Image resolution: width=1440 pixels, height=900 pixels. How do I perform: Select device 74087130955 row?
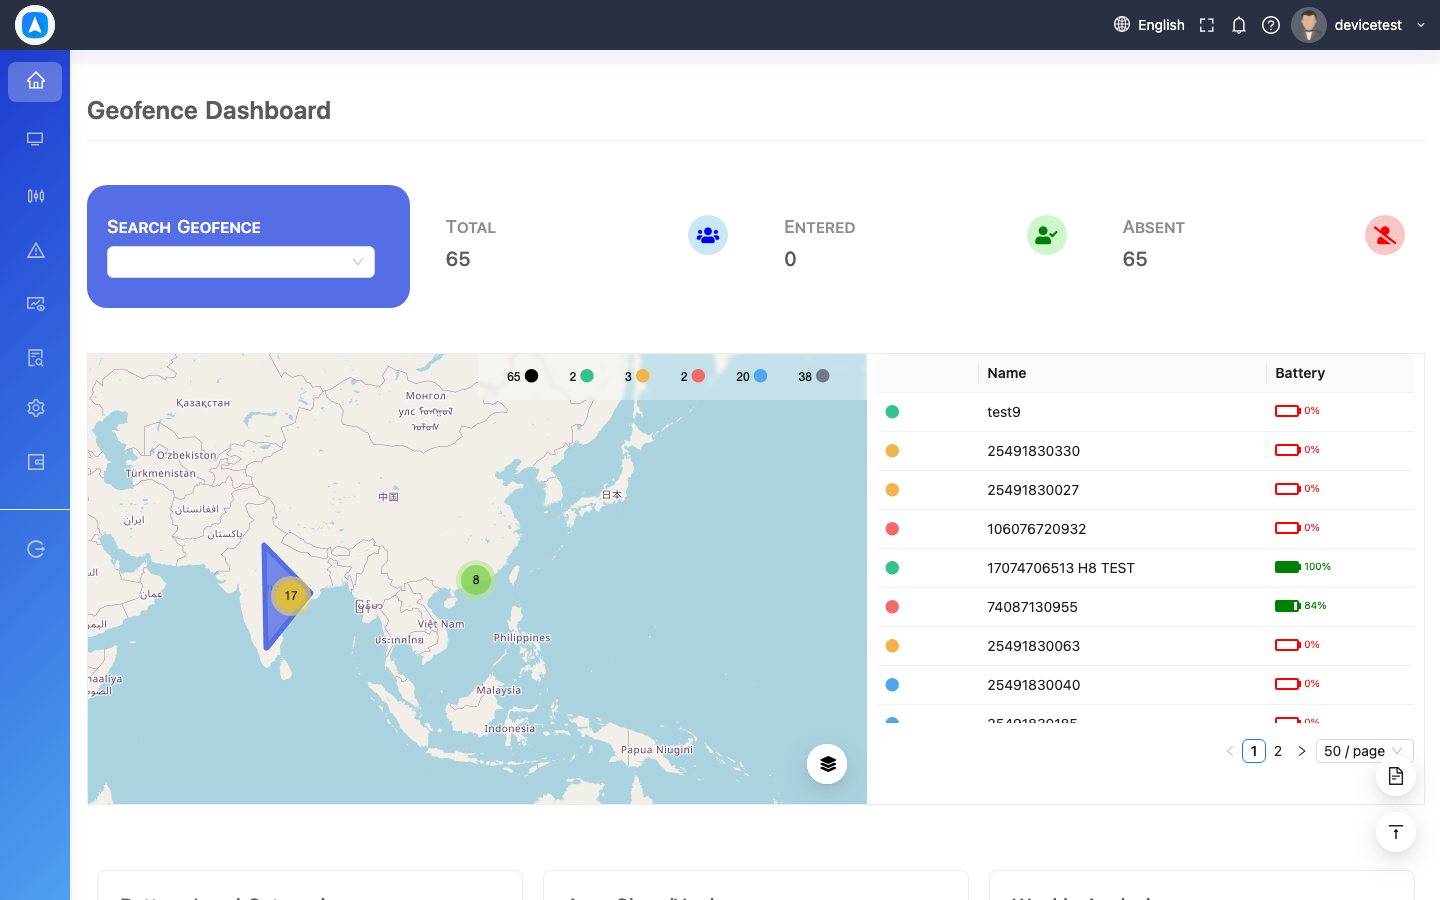(x=1145, y=607)
